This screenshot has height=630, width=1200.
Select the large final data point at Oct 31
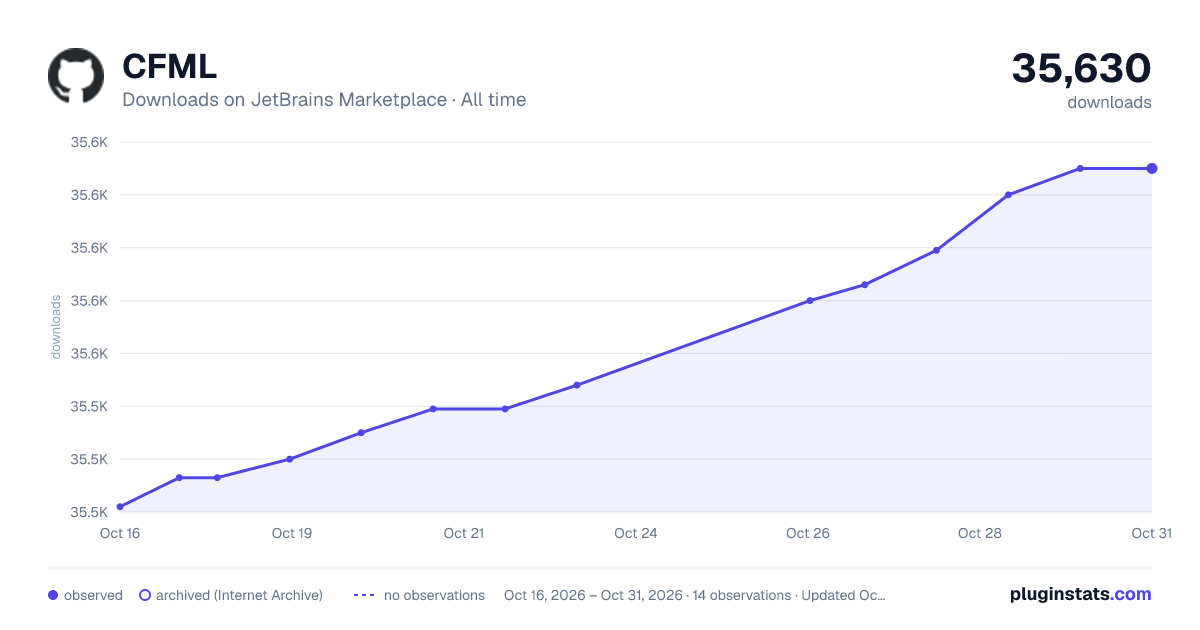point(1152,168)
